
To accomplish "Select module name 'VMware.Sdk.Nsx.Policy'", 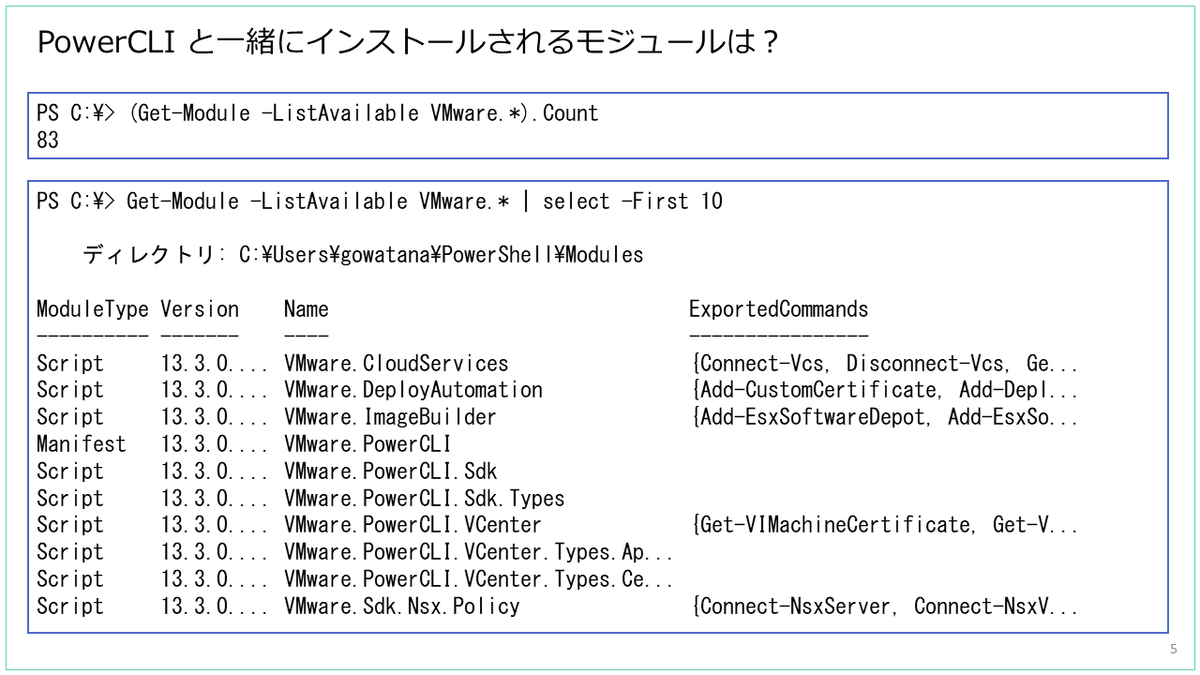I will click(x=402, y=606).
